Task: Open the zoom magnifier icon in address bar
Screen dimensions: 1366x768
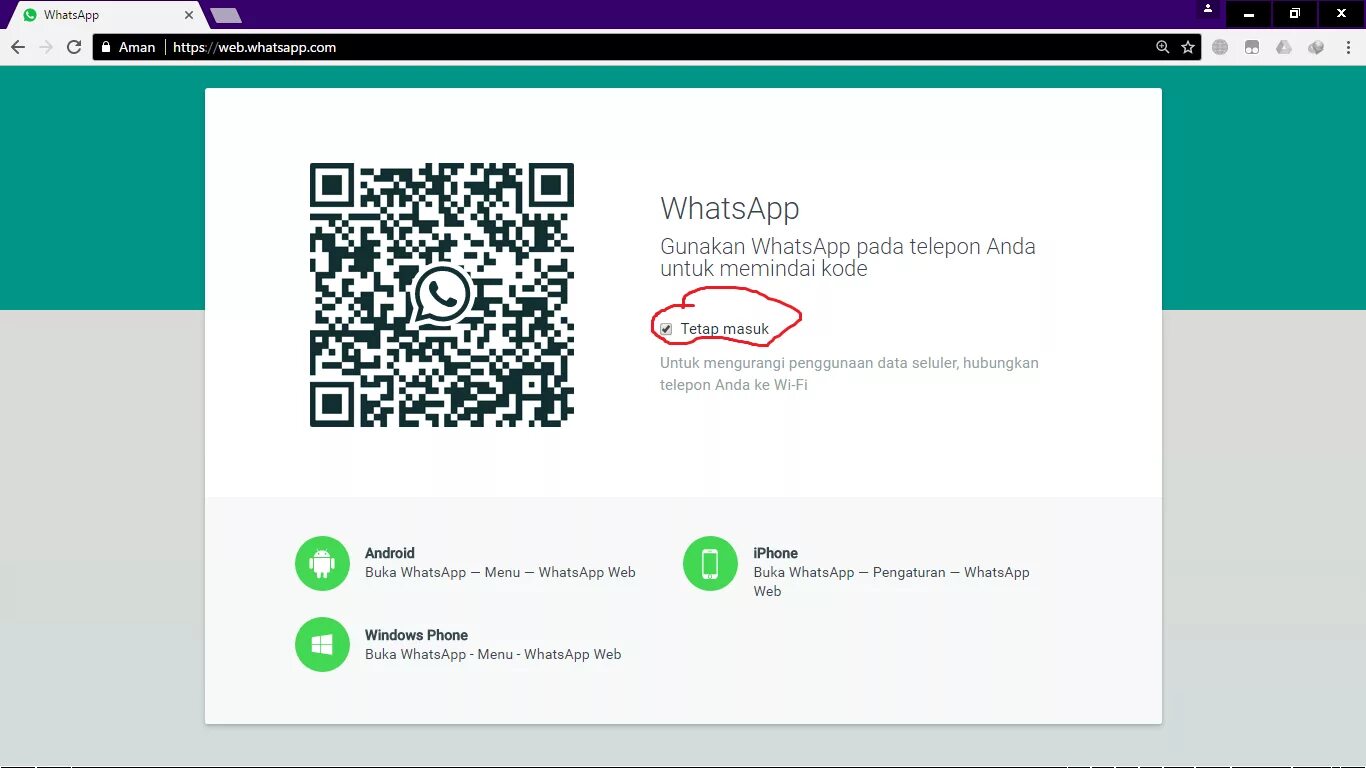Action: coord(1162,47)
